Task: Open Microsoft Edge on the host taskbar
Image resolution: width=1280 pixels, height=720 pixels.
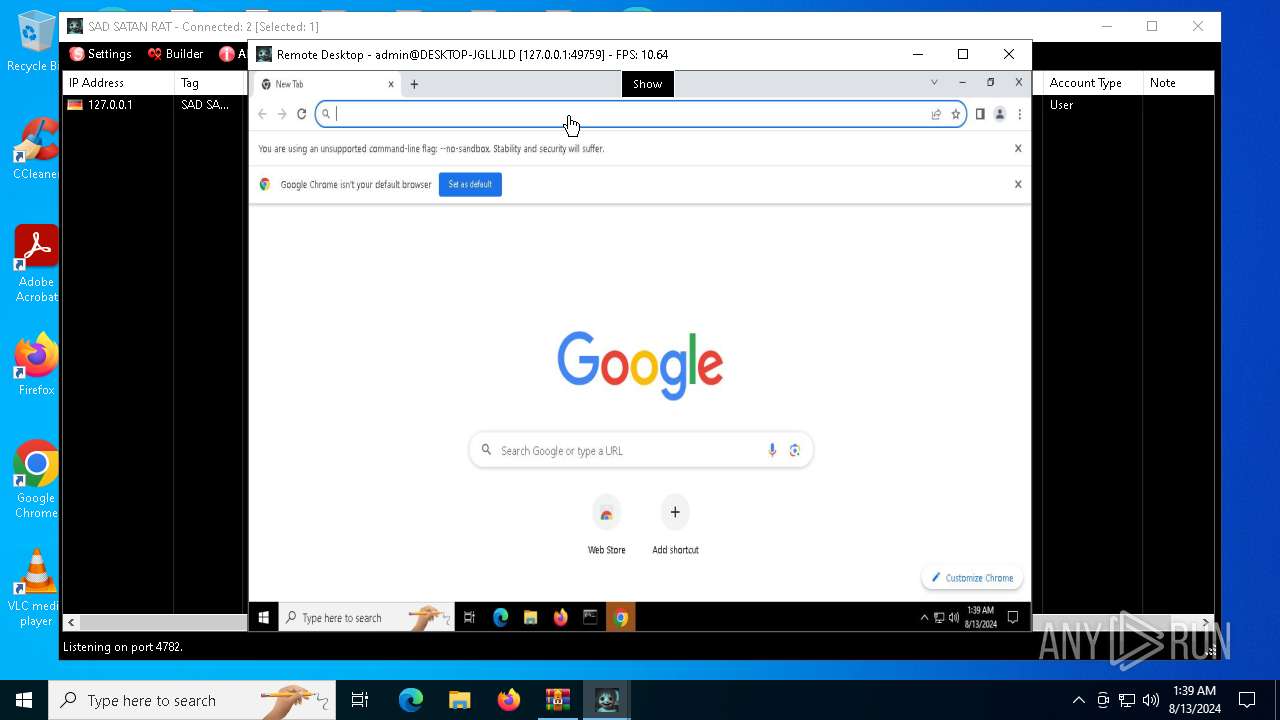Action: pos(411,700)
